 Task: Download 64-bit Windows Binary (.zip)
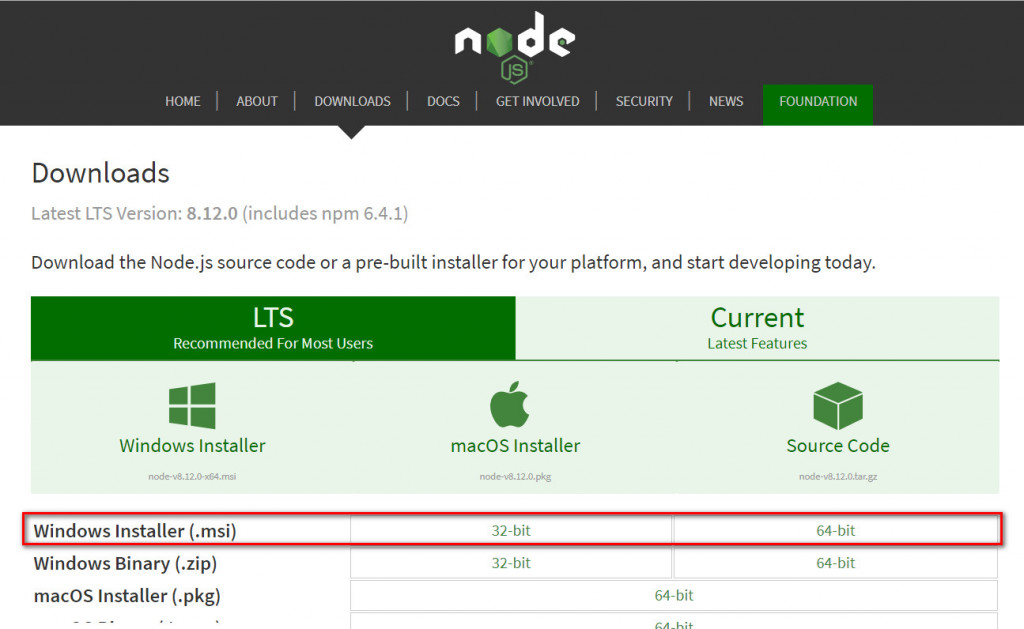(835, 563)
